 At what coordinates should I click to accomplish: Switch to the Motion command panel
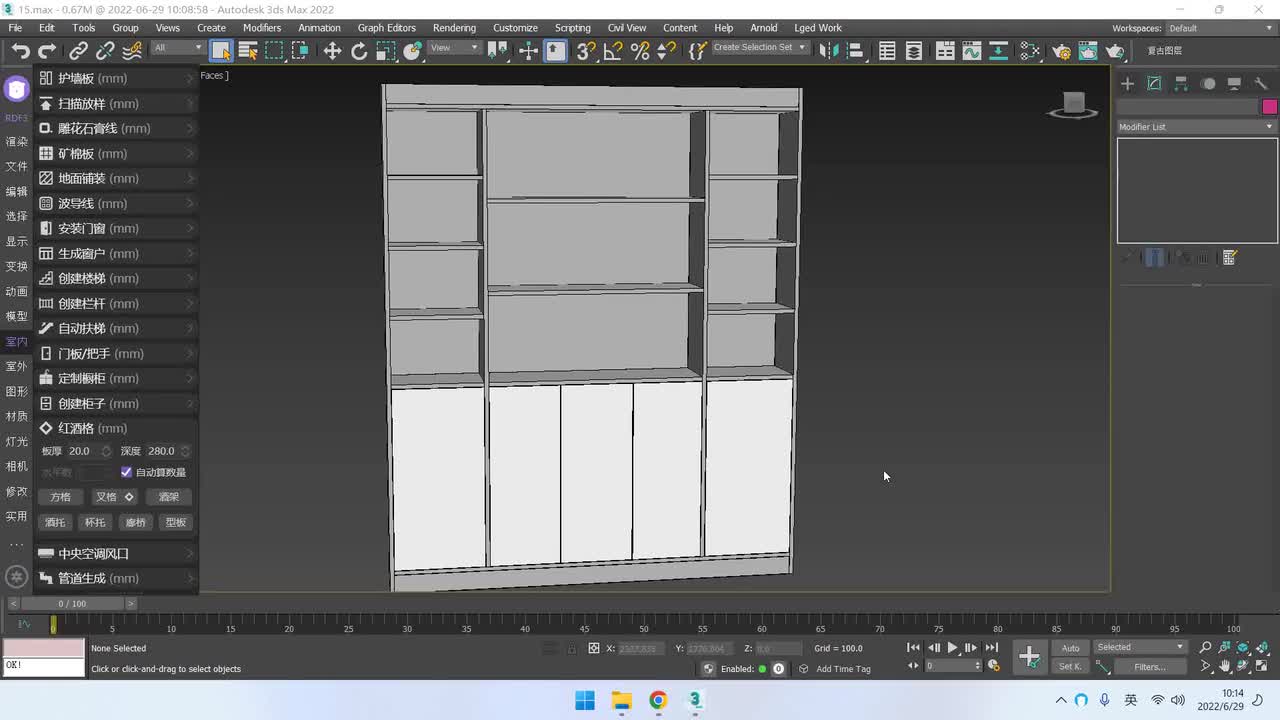1208,84
